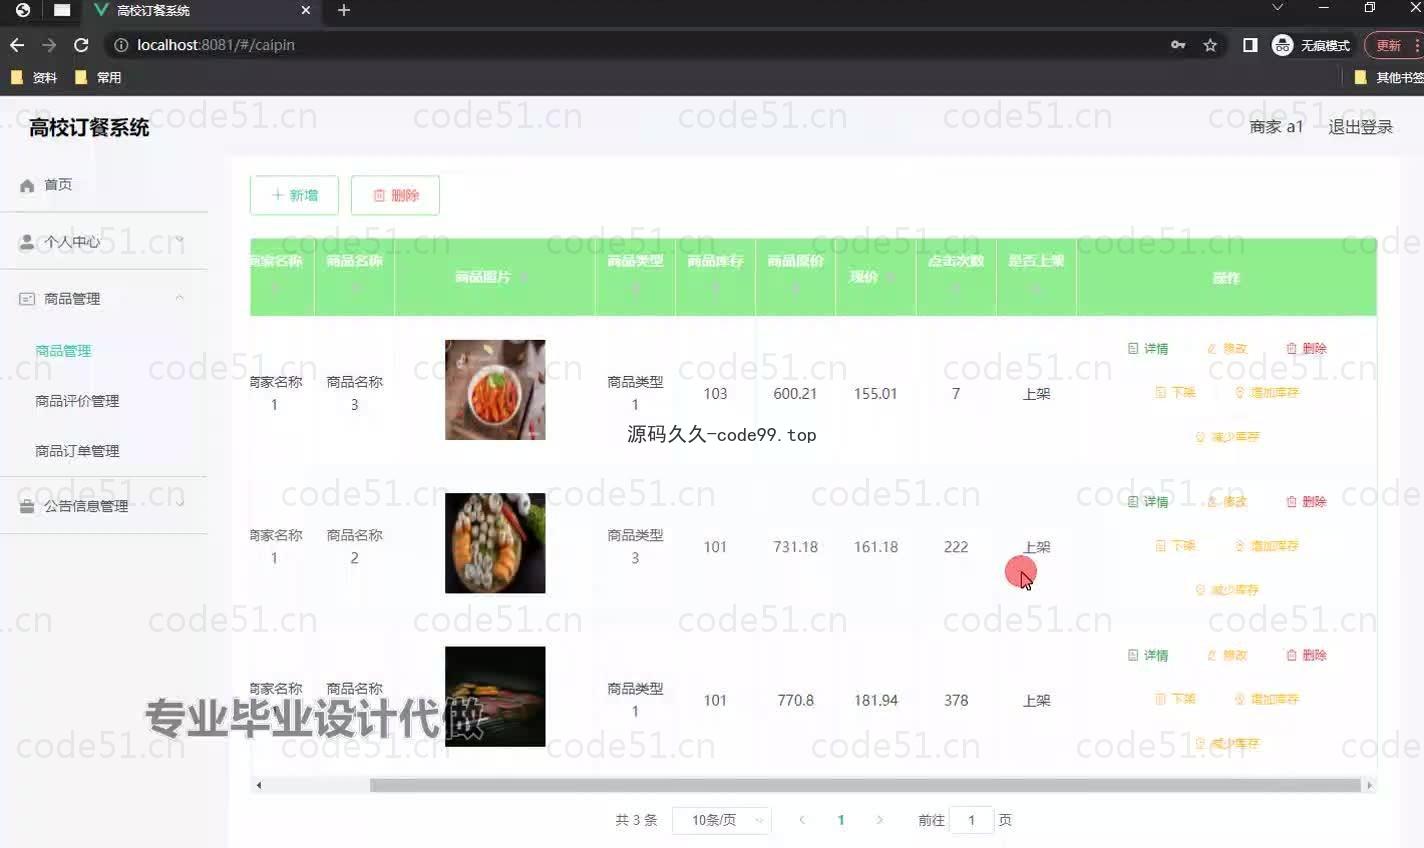
Task: Click 增加库存 for the 161.18 priced row
Action: (1266, 546)
